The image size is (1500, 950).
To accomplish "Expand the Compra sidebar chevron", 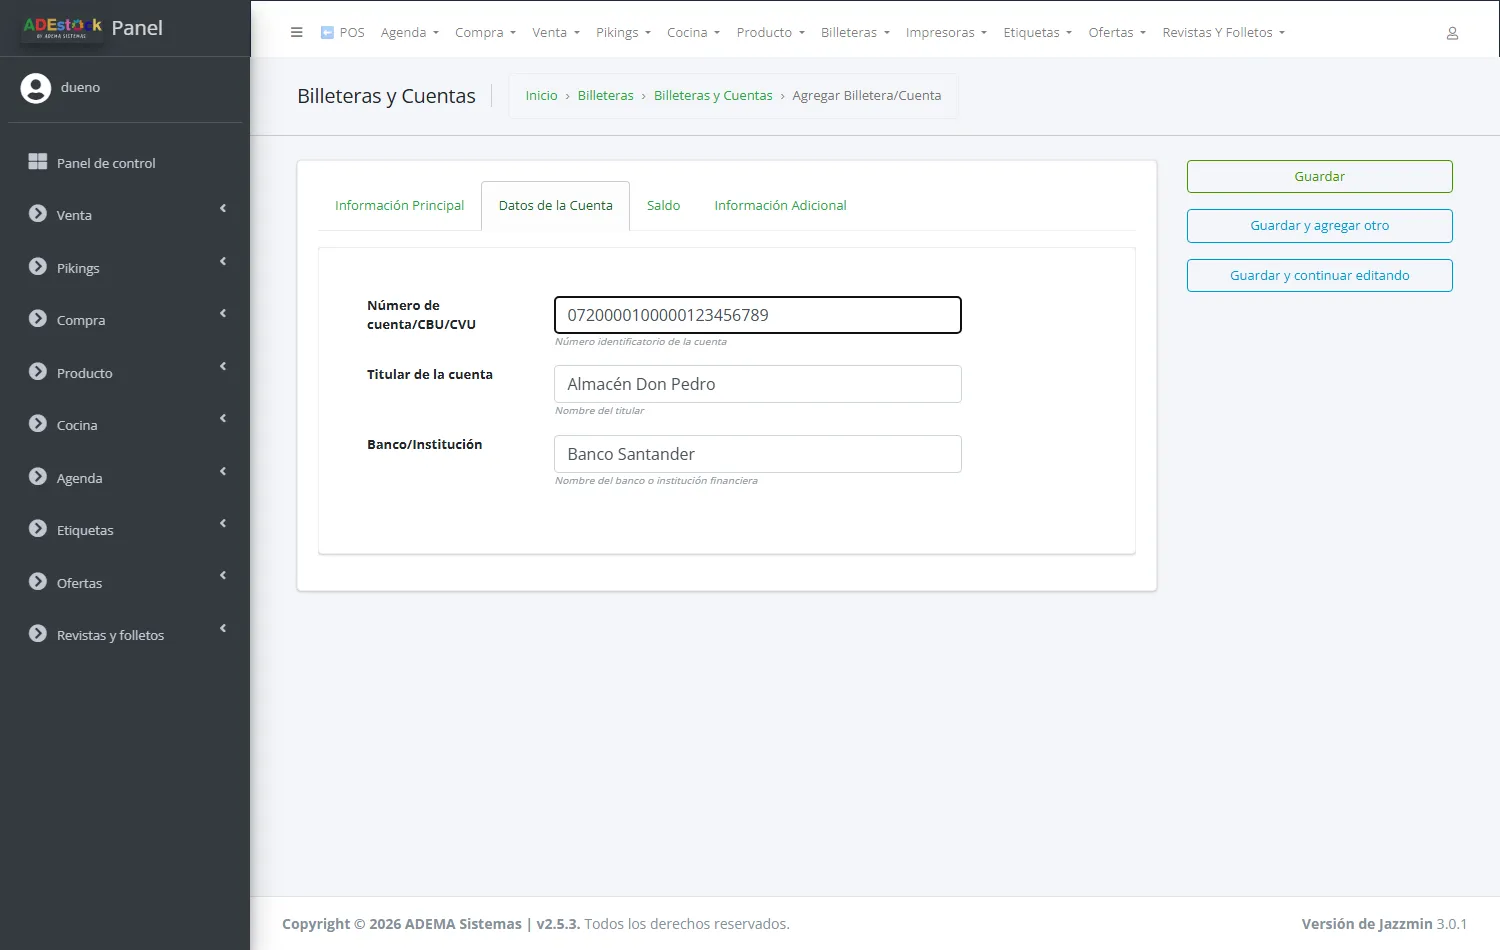I will point(223,314).
